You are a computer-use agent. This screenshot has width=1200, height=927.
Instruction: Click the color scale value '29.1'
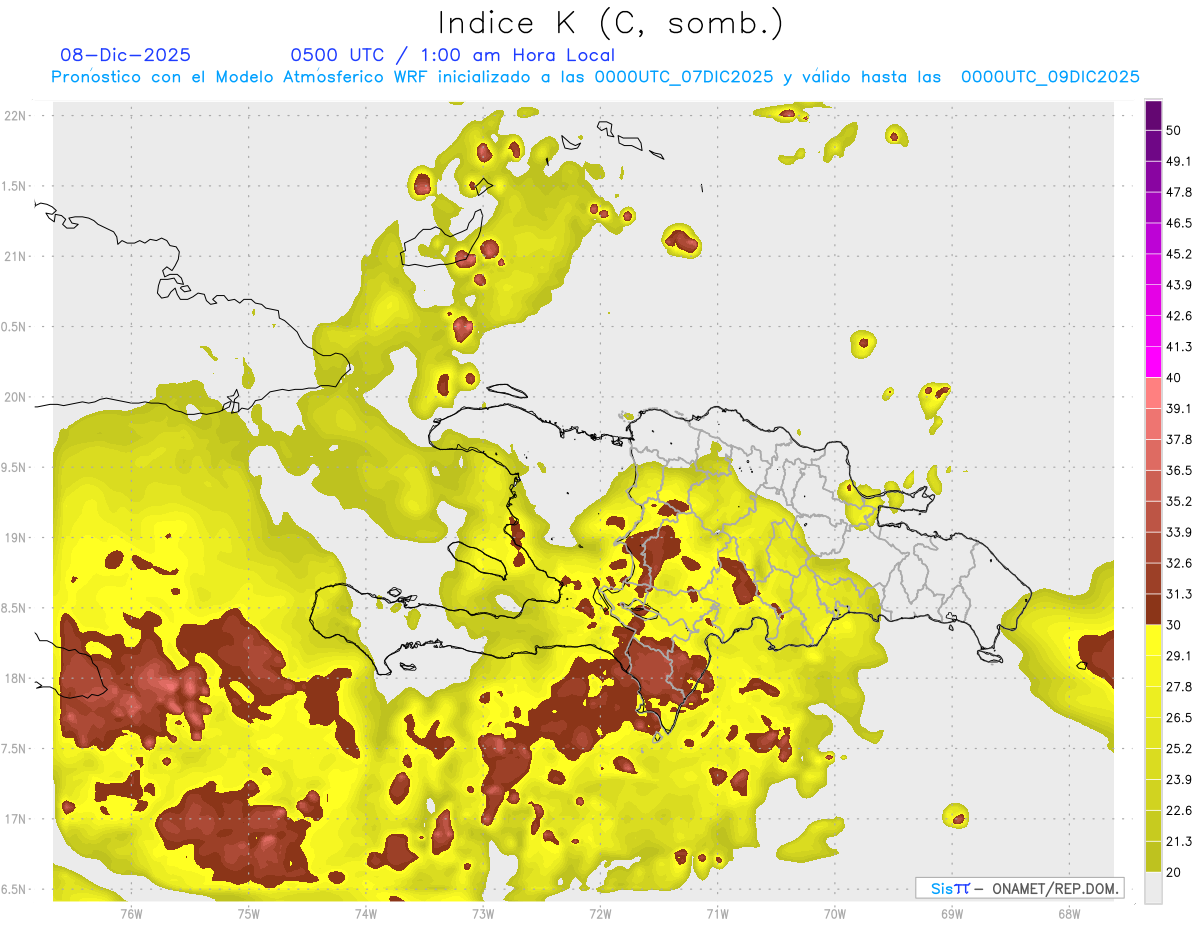(1178, 656)
